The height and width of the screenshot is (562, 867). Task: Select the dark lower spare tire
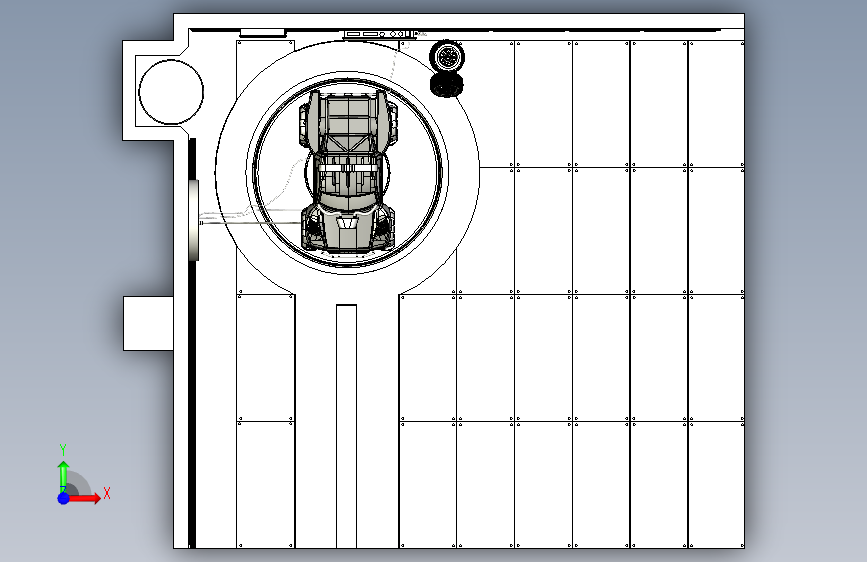tap(447, 85)
